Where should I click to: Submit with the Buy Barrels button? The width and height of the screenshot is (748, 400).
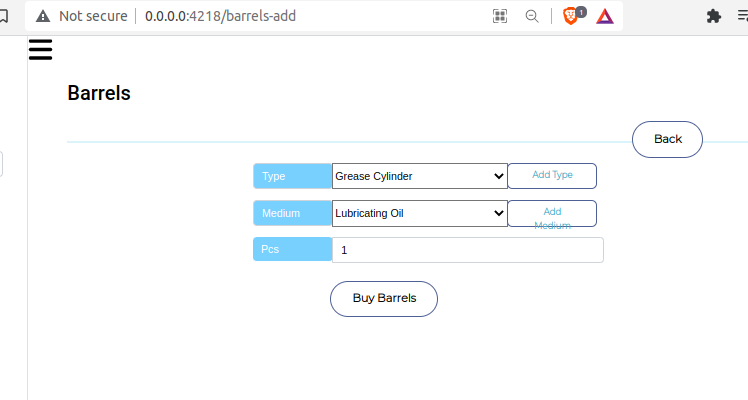click(x=384, y=298)
